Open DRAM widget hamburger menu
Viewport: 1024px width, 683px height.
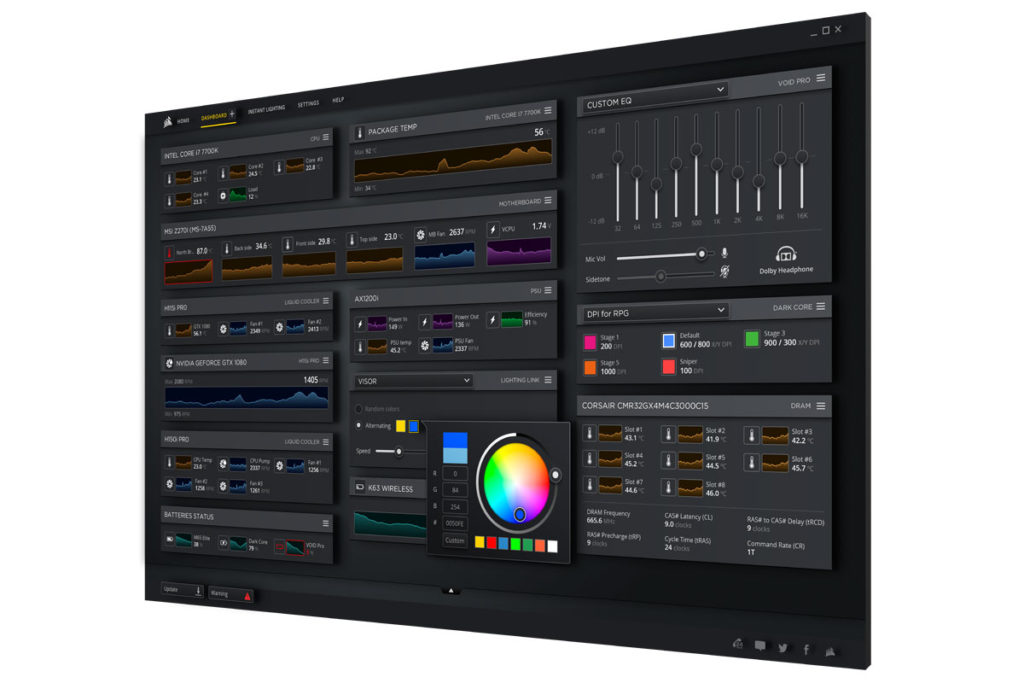point(821,406)
